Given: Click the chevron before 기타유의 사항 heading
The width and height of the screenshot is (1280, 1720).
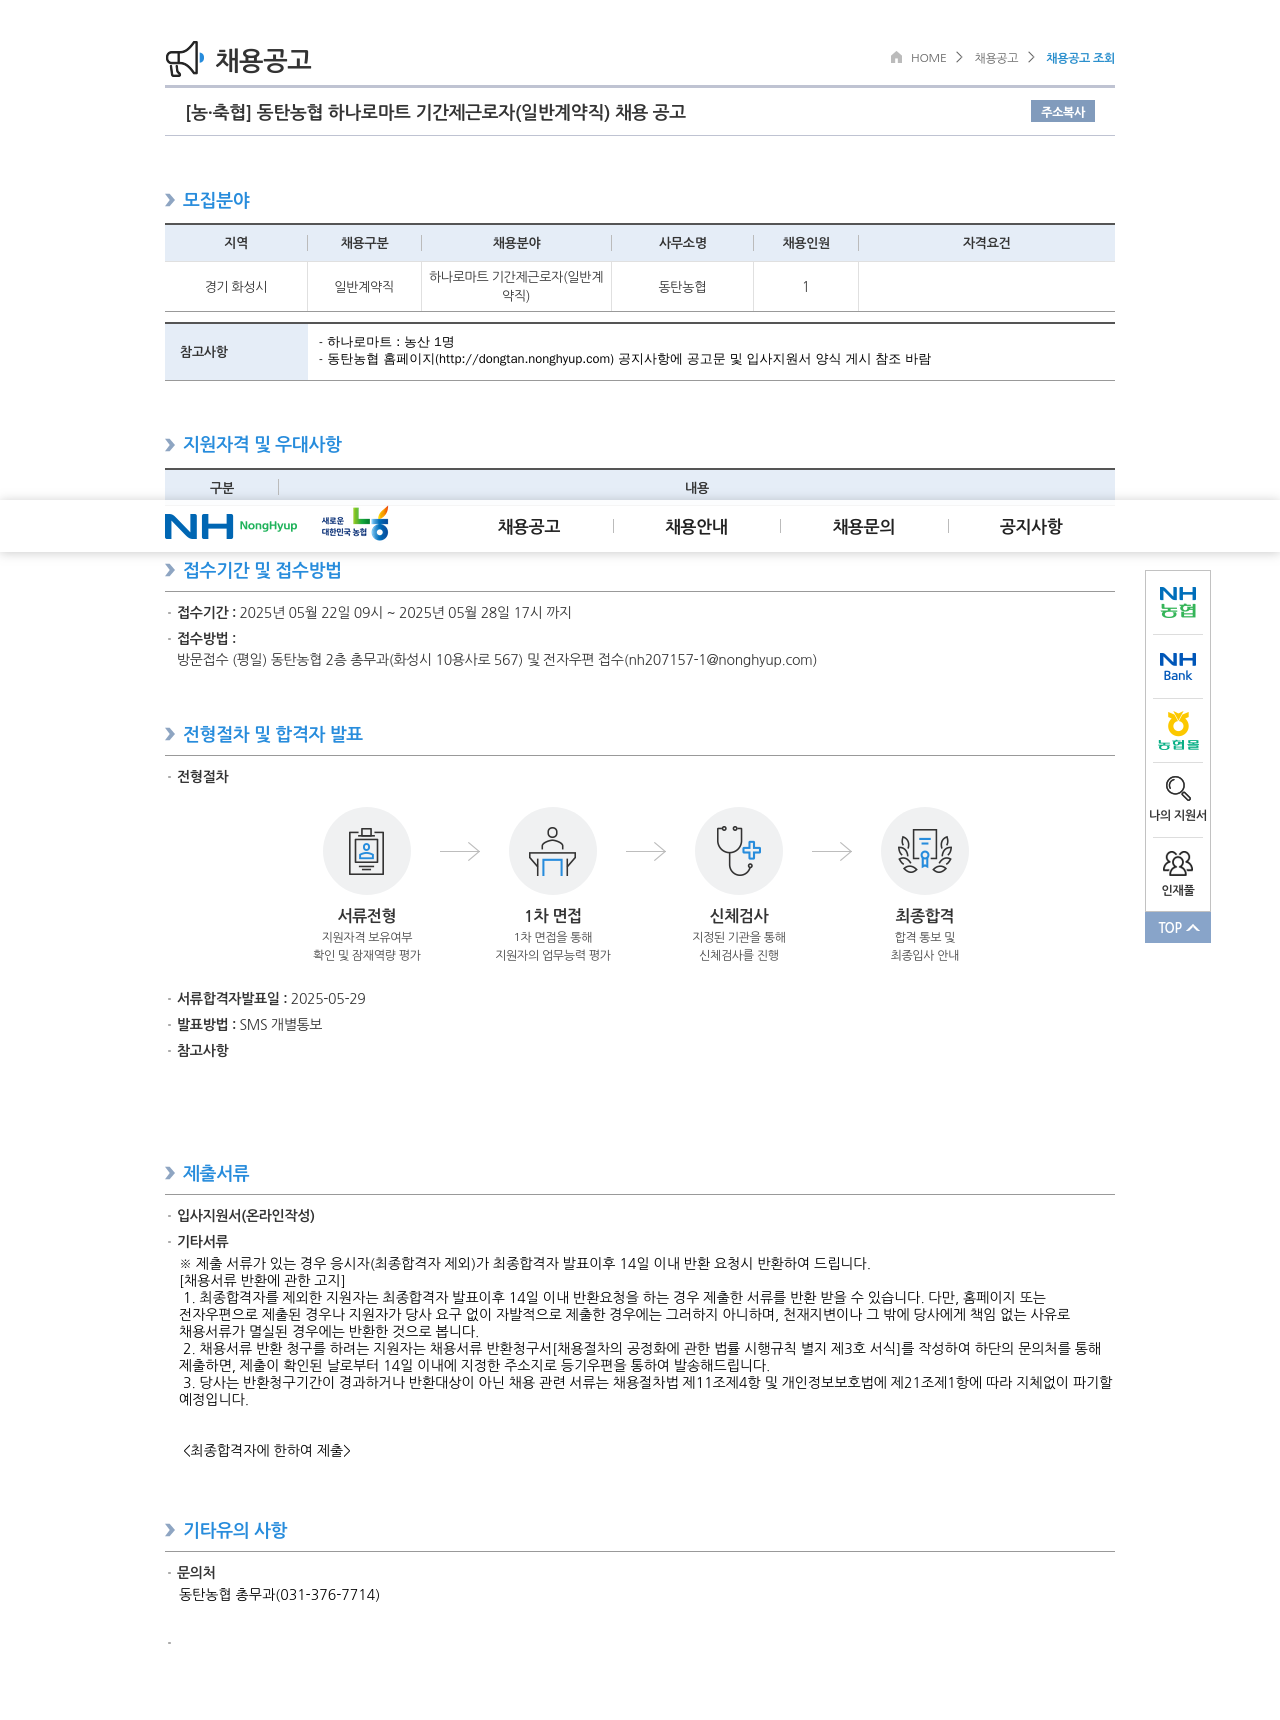Looking at the screenshot, I should (170, 1530).
